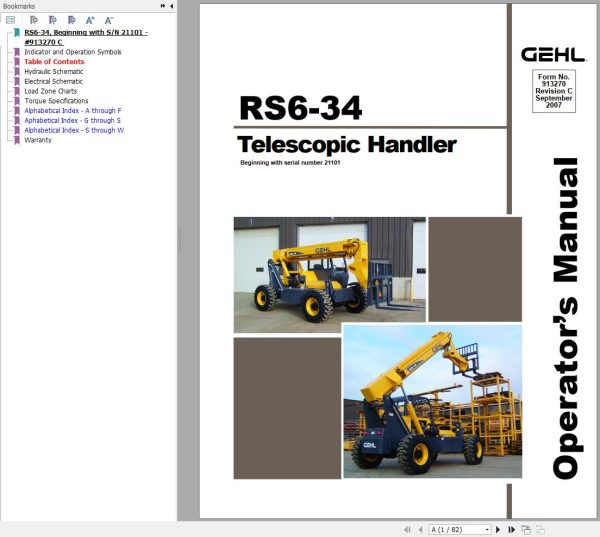Open the Warranty bookmark
Viewport: 600px width, 537px height.
coord(38,140)
